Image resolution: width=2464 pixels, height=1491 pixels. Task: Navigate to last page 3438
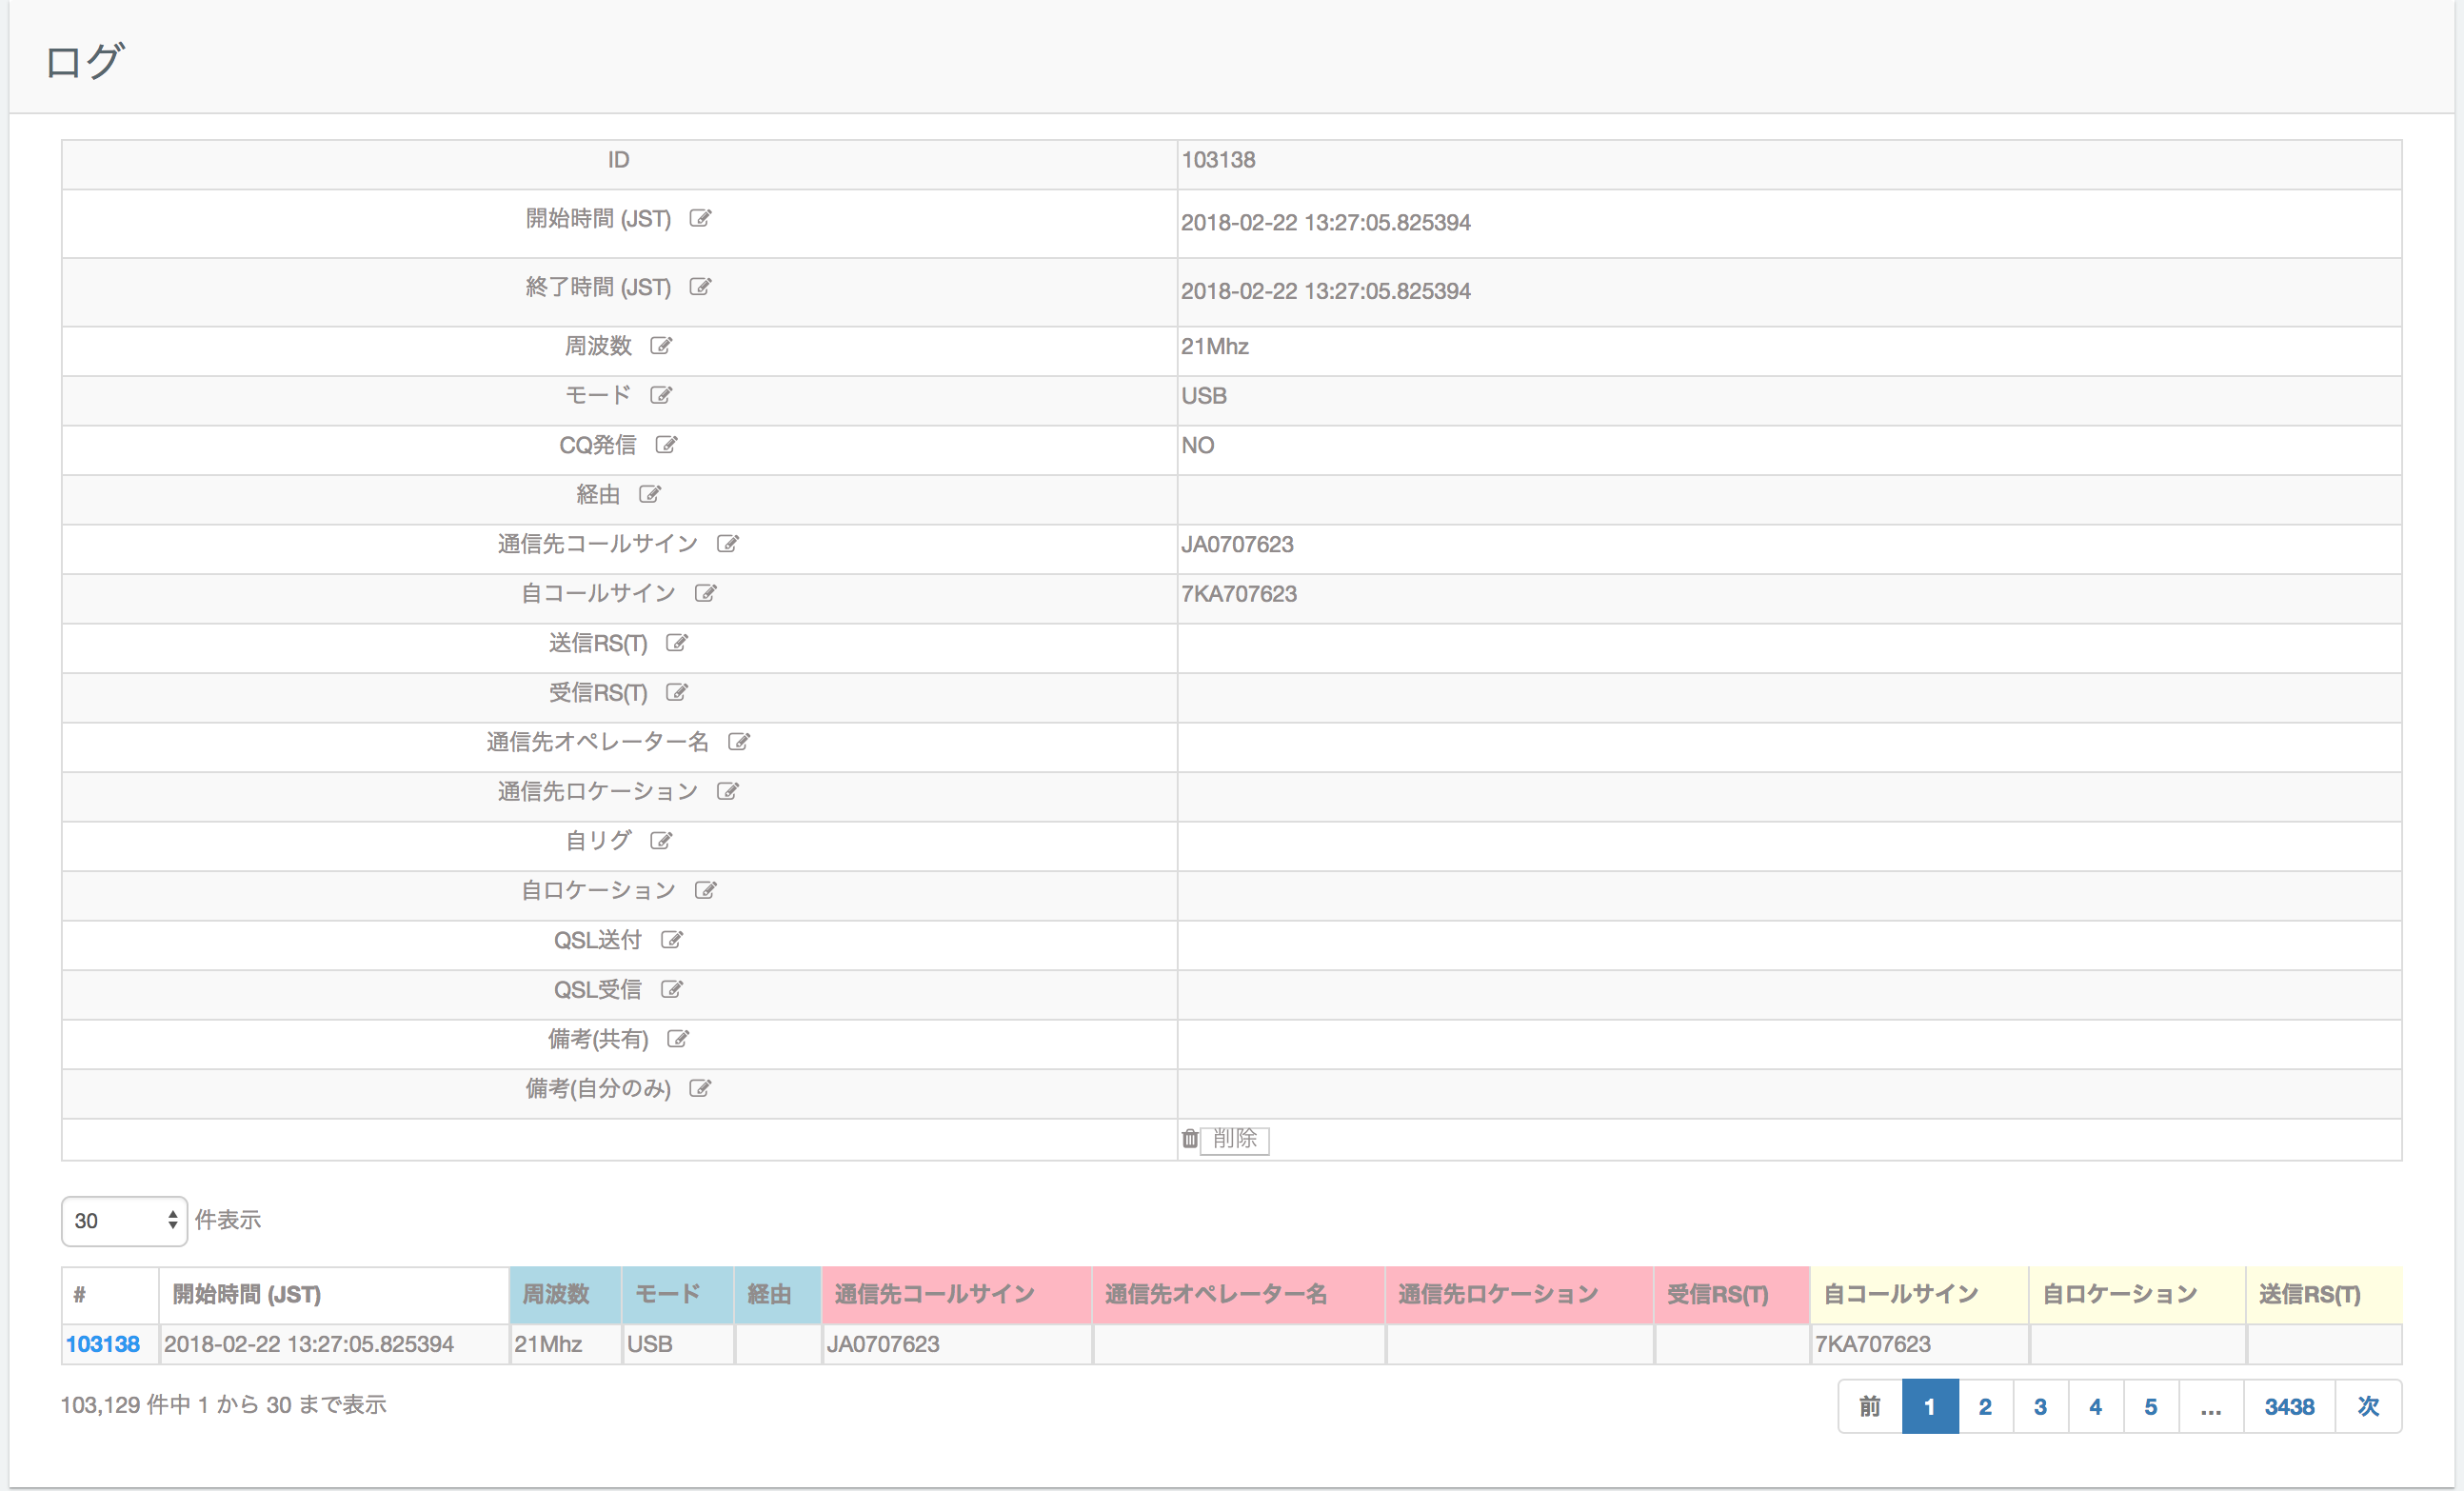click(x=2290, y=1404)
